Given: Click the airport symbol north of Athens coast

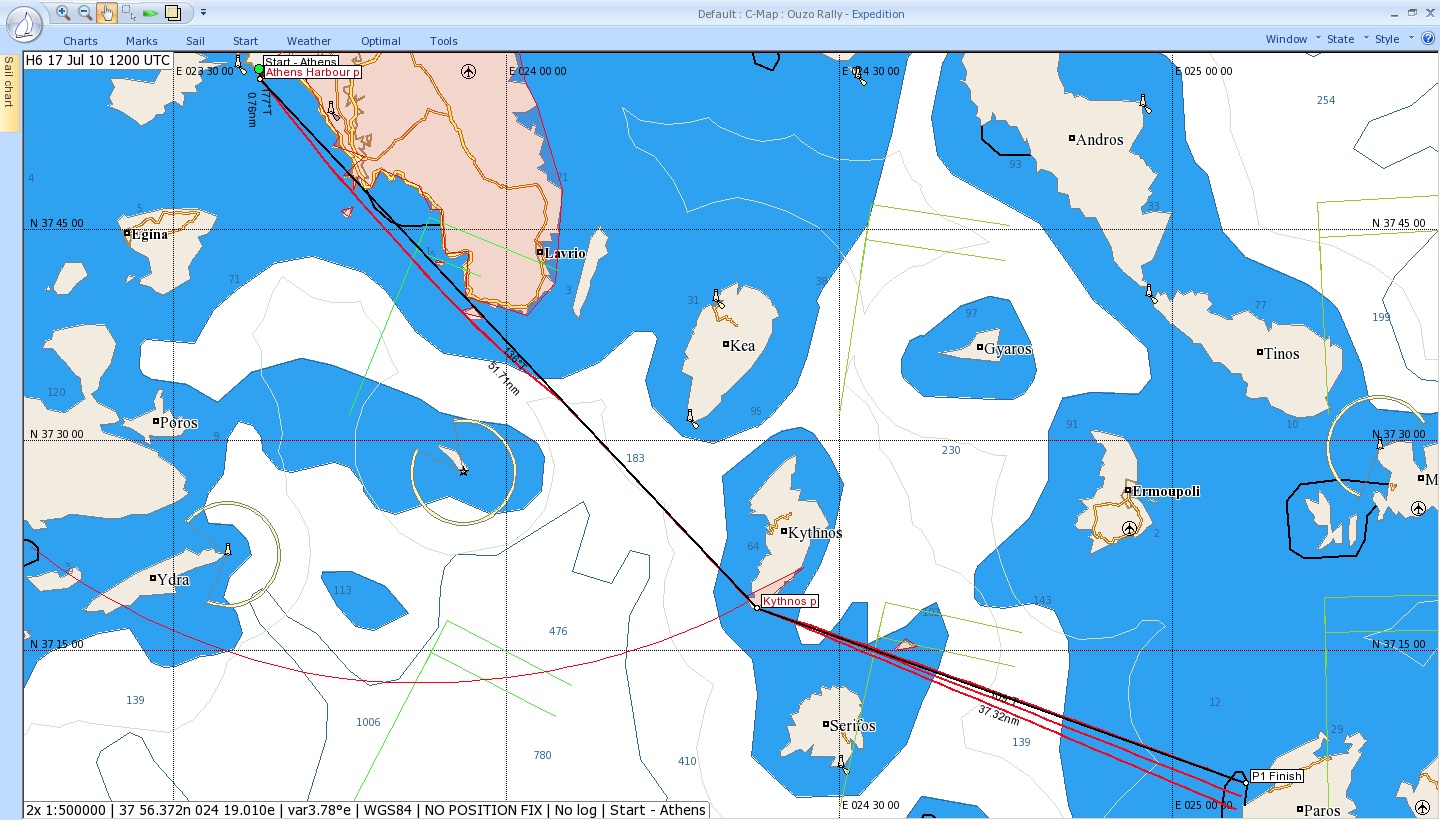Looking at the screenshot, I should coord(469,71).
